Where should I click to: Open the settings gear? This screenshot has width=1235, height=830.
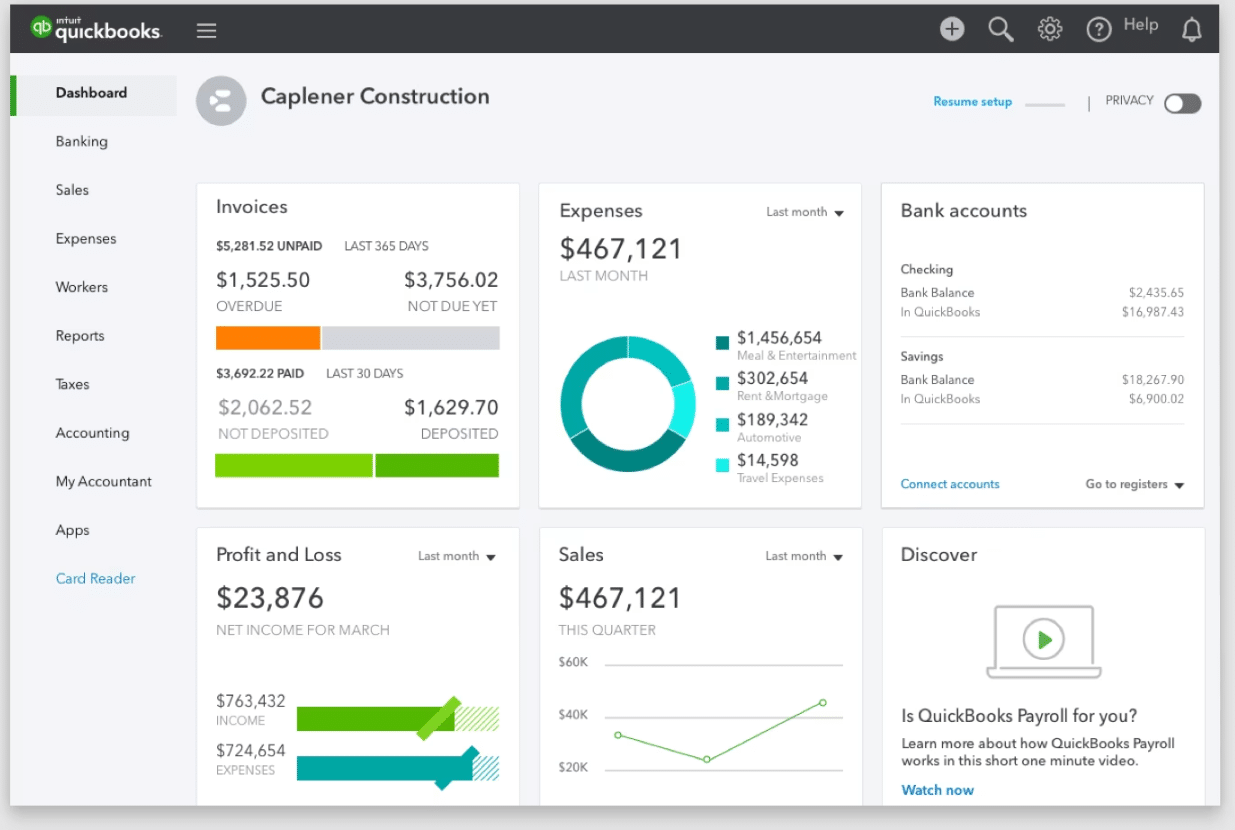pyautogui.click(x=1049, y=28)
